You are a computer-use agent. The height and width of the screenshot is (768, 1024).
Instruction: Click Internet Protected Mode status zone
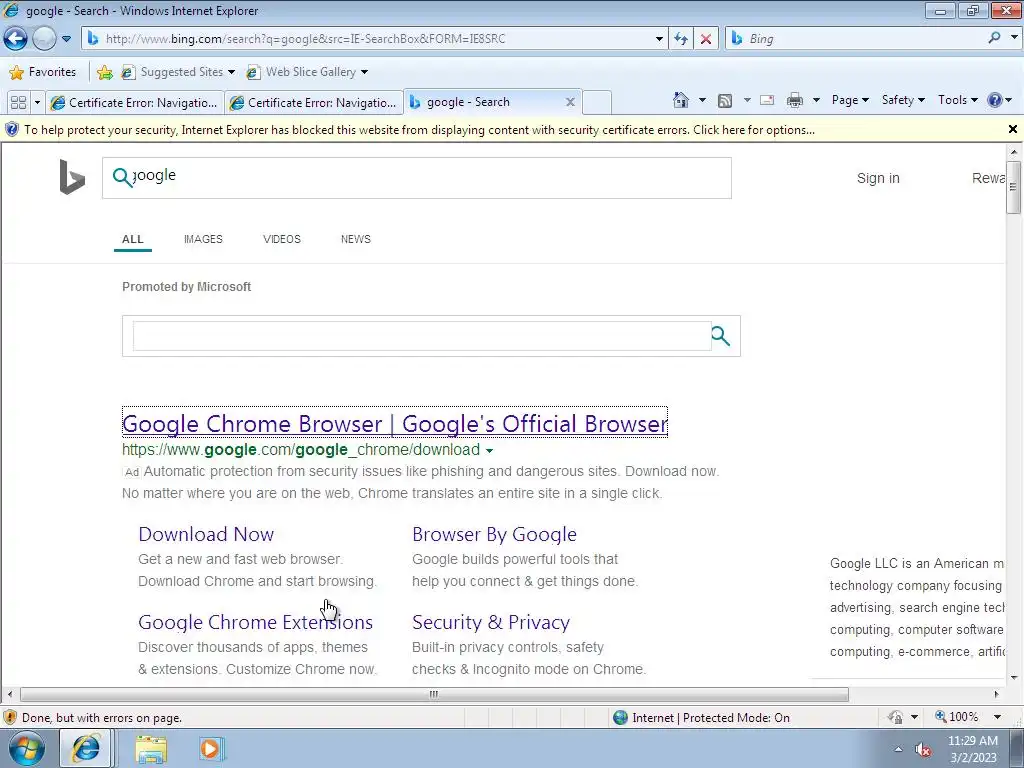[702, 718]
